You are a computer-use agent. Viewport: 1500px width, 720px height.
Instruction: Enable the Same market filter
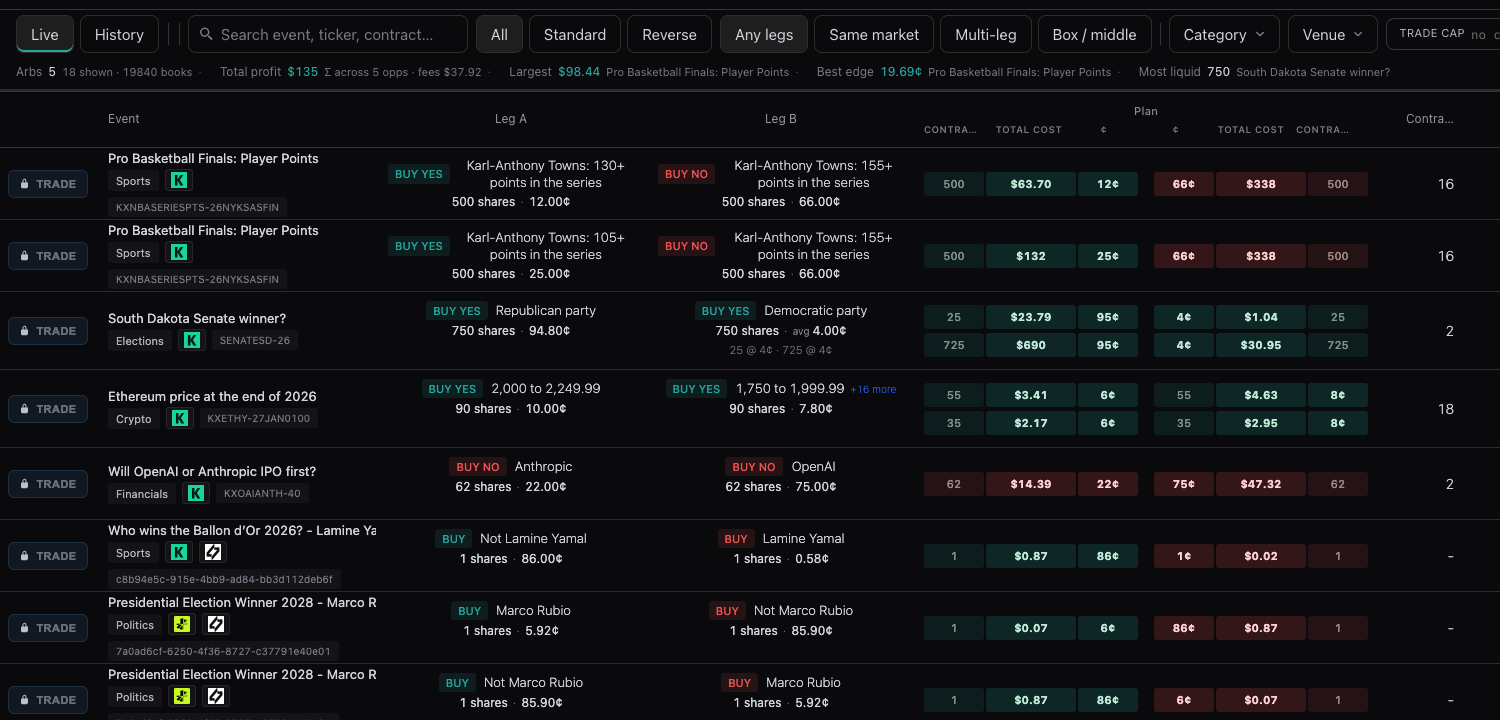click(x=874, y=34)
